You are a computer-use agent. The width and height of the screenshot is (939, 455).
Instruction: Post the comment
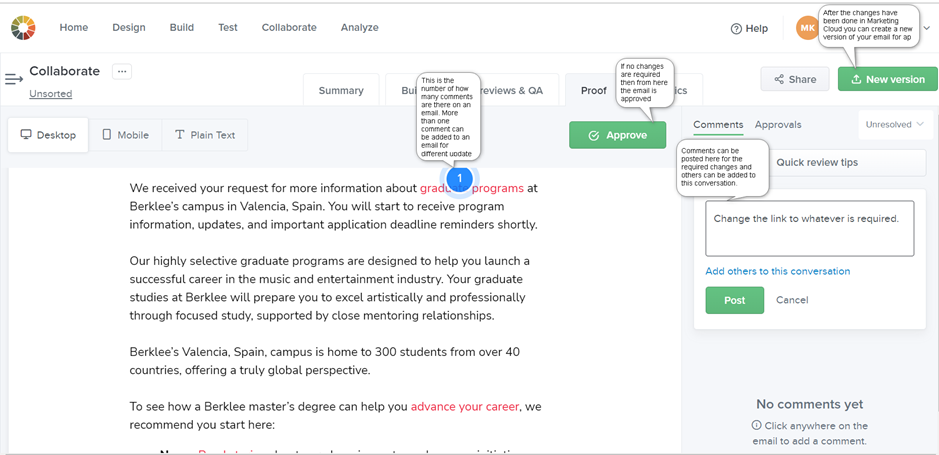point(735,300)
